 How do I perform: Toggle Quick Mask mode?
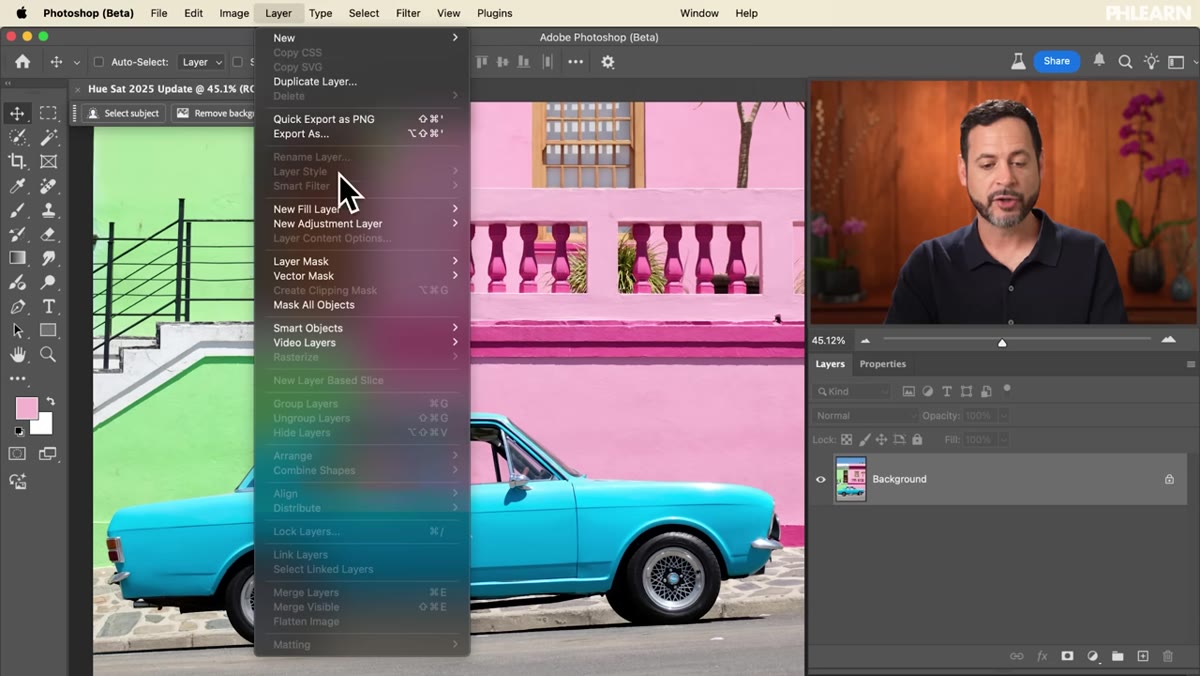[17, 454]
